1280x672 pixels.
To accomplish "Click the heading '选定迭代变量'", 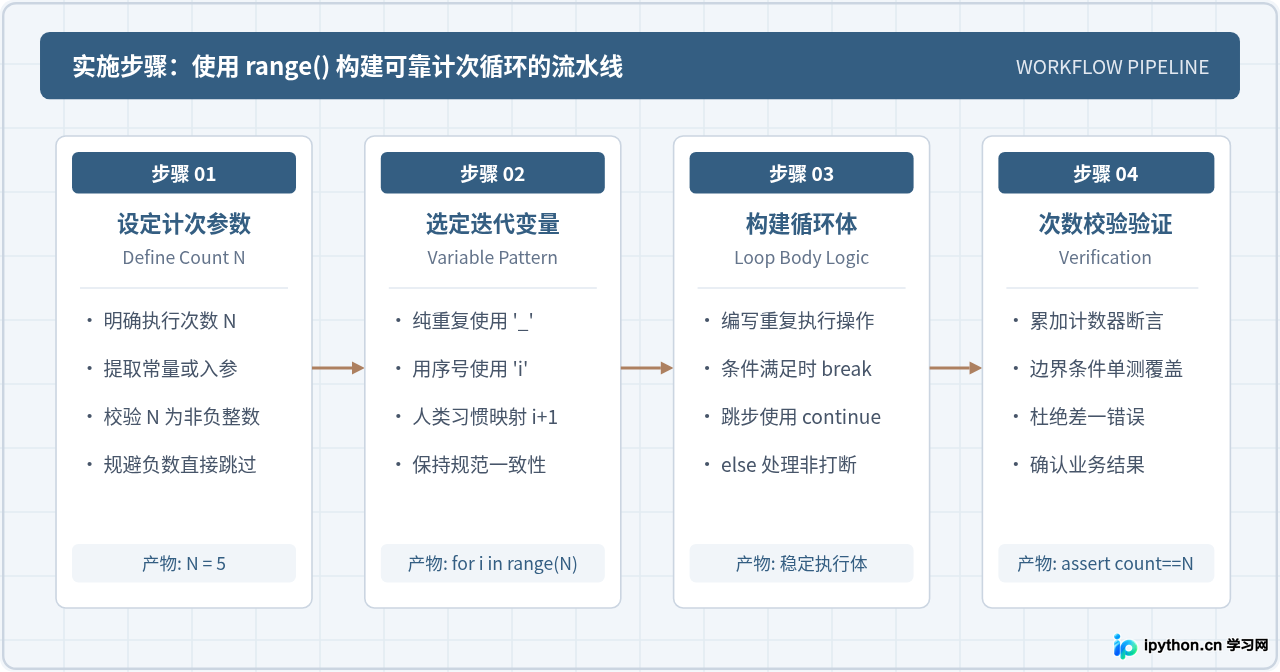I will point(492,224).
